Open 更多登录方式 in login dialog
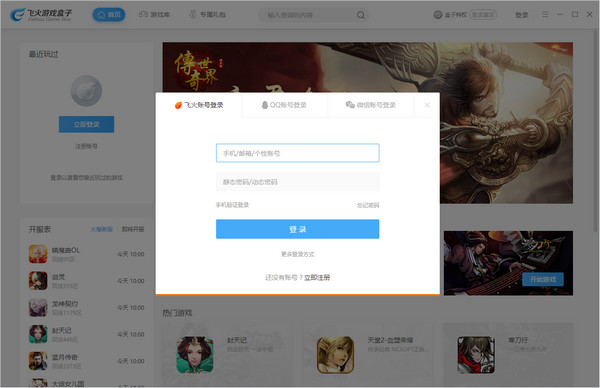600x388 pixels. pyautogui.click(x=298, y=254)
